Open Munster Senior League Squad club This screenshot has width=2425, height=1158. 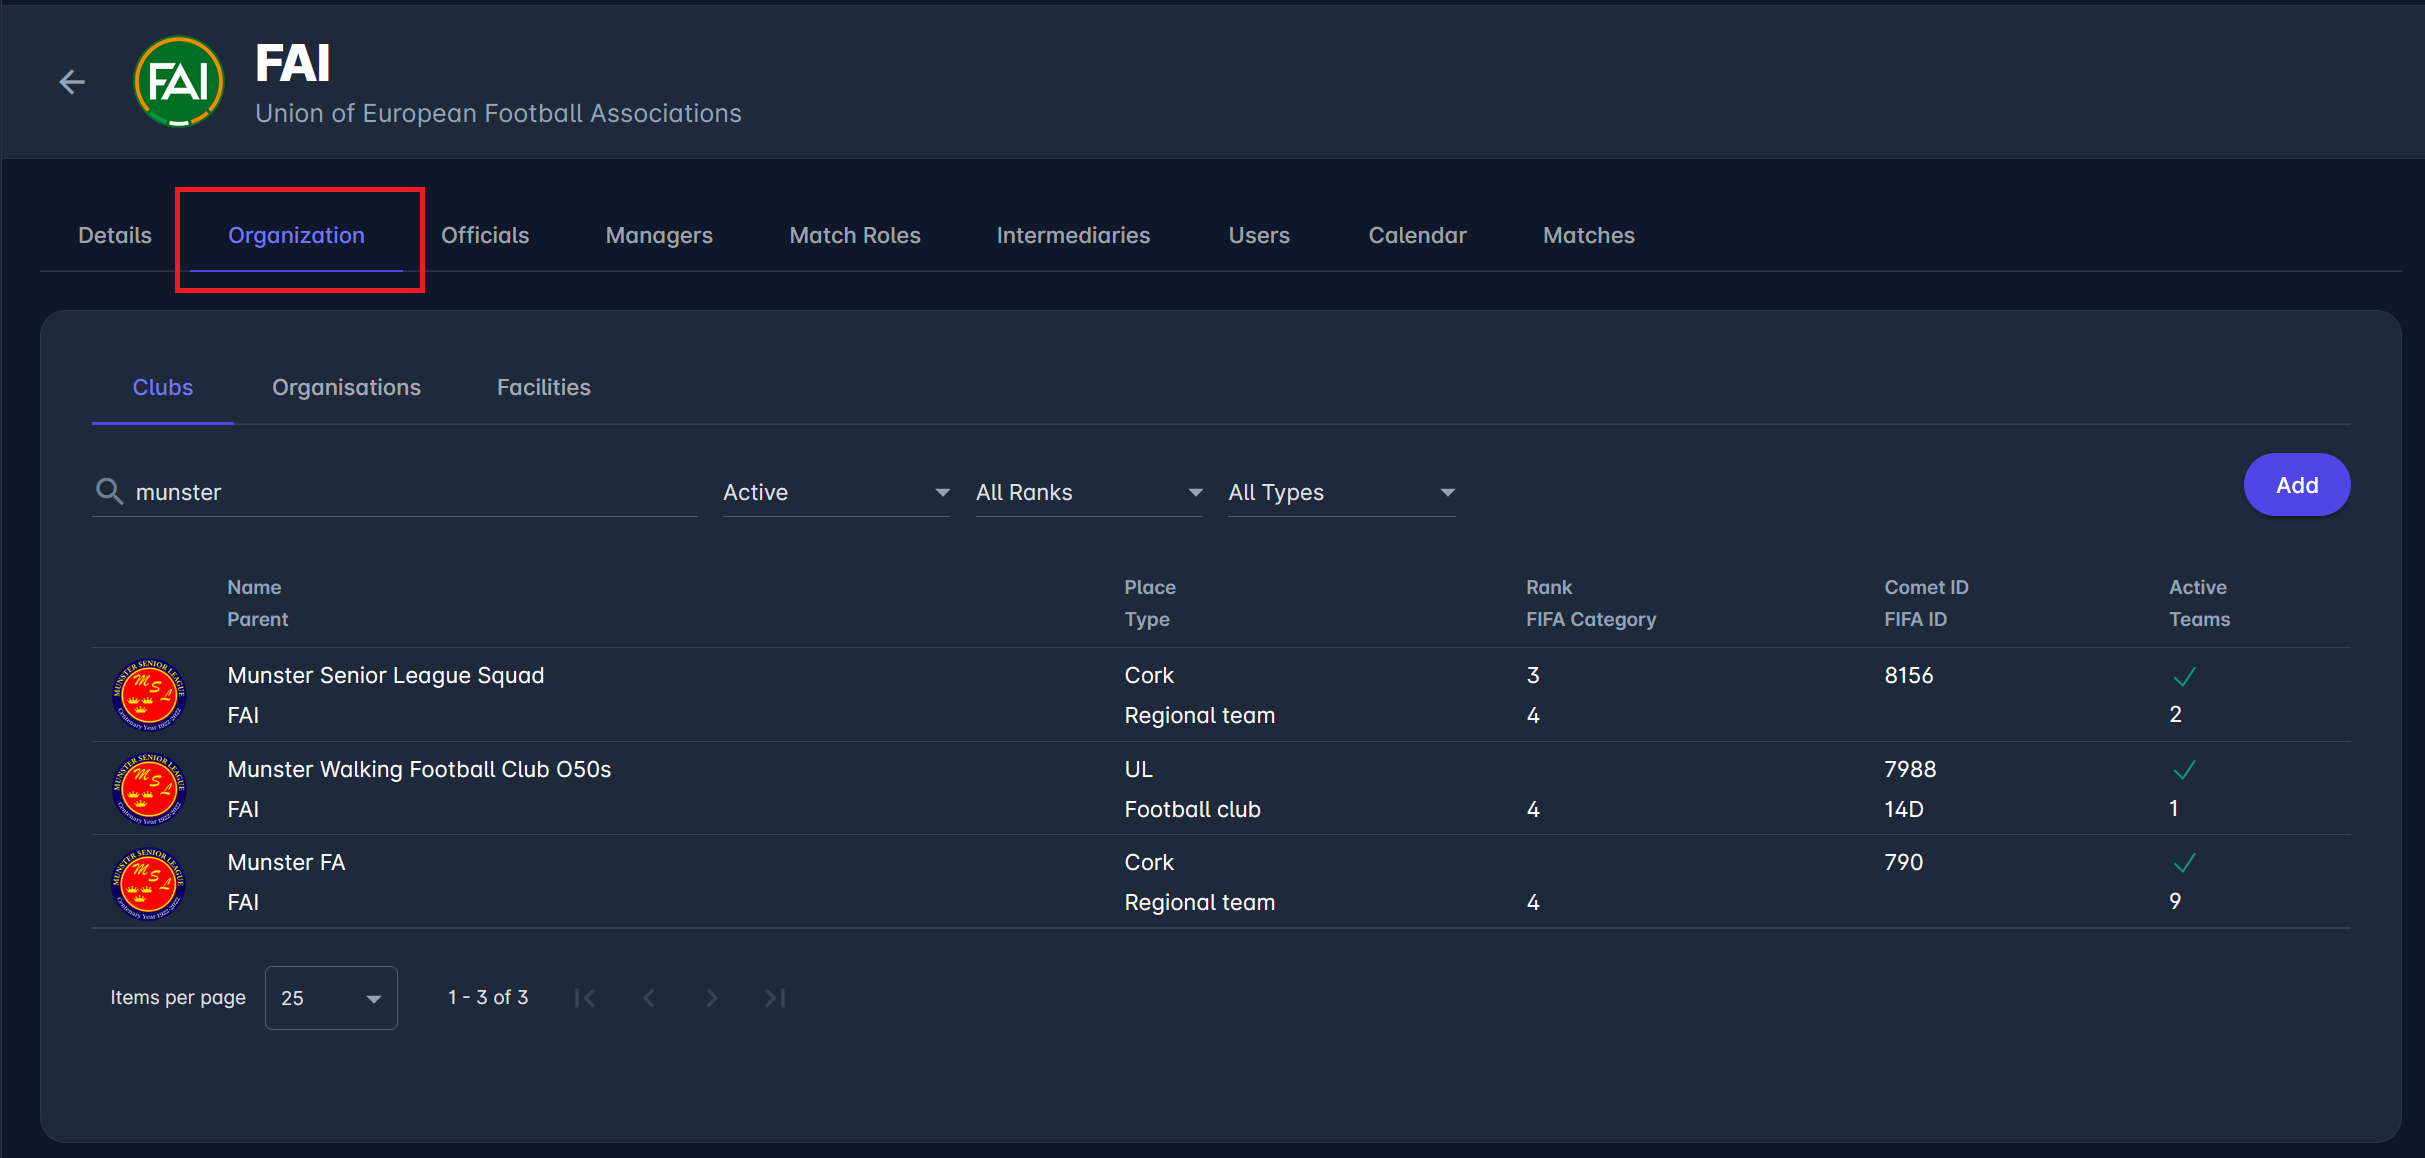pos(386,675)
